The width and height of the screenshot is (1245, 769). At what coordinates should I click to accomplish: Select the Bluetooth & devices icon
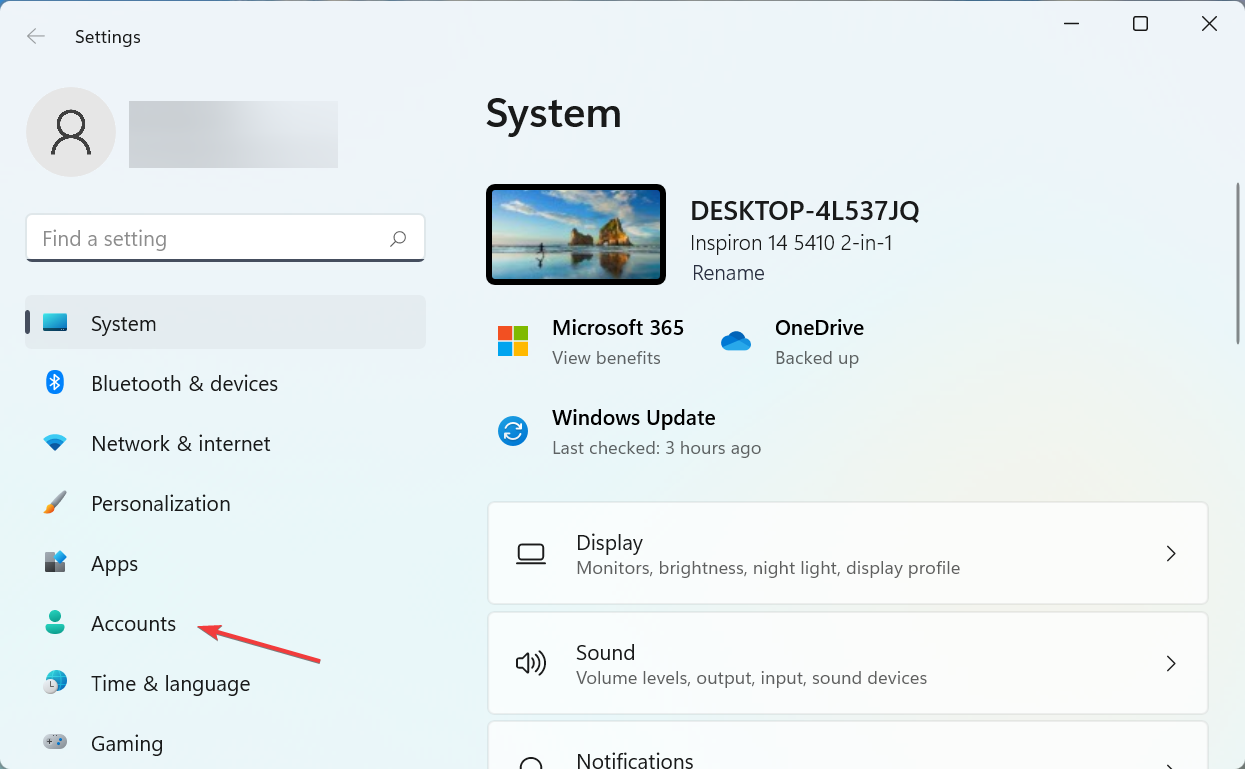pos(54,383)
